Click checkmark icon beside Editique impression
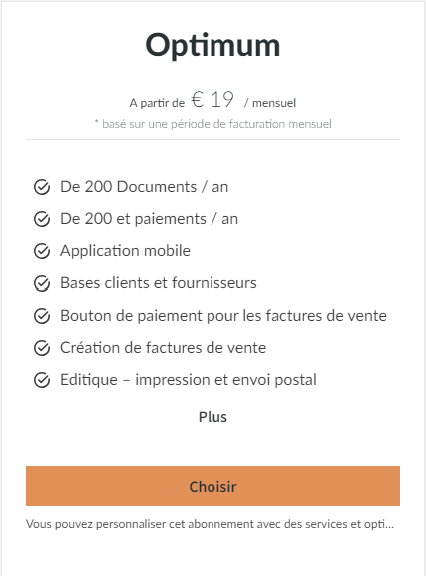The image size is (426, 576). tap(42, 380)
